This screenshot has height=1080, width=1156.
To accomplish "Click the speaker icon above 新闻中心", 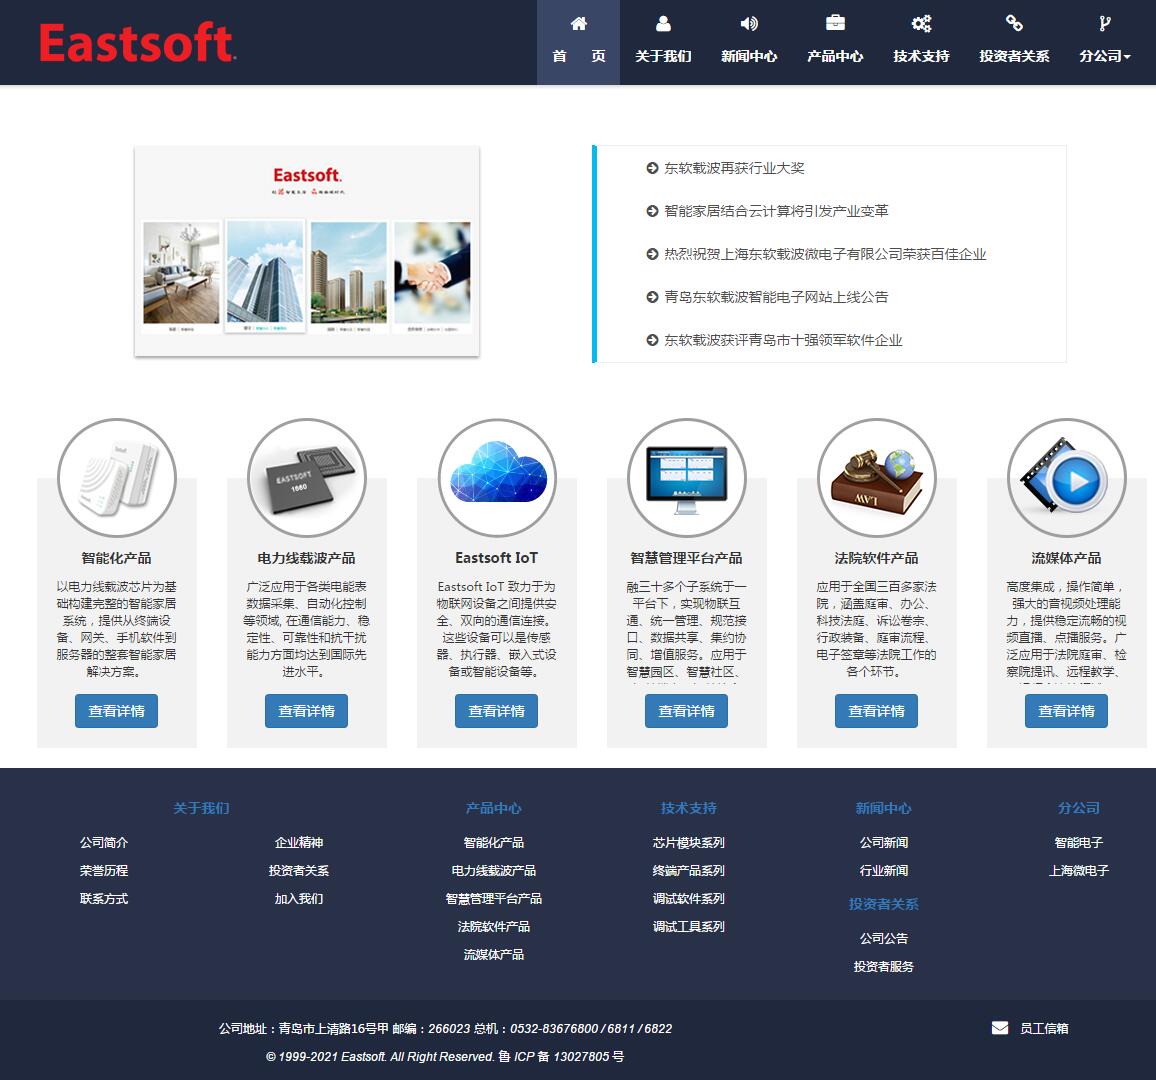I will (749, 24).
